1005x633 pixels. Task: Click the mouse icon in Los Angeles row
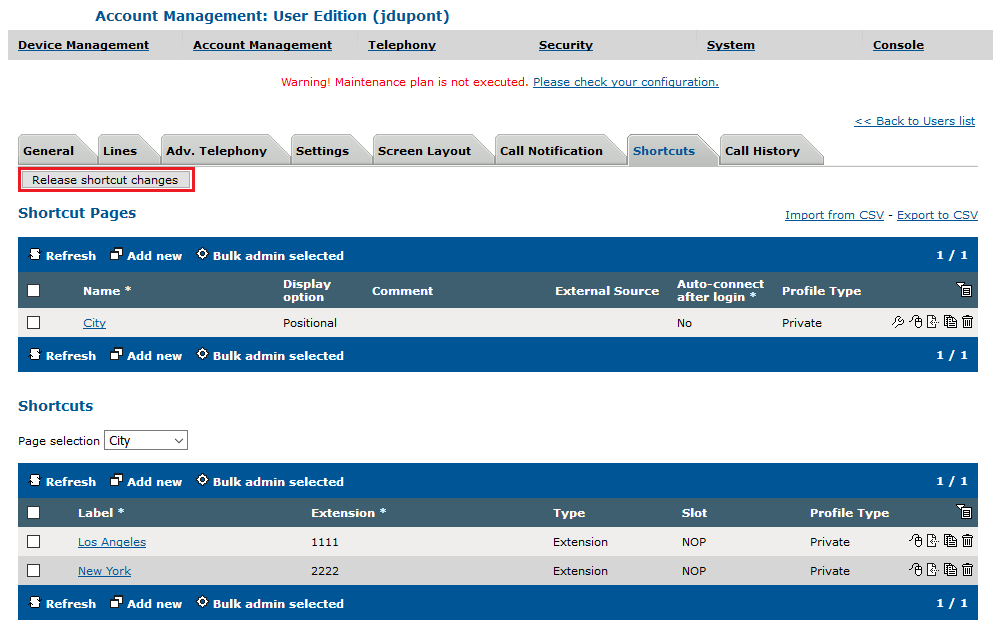(x=916, y=541)
